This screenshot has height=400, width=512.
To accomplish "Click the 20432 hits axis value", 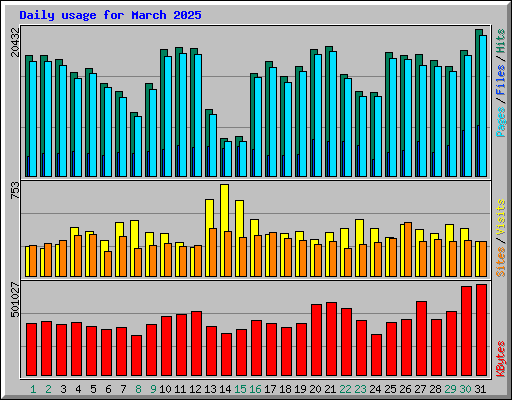I will click(15, 42).
